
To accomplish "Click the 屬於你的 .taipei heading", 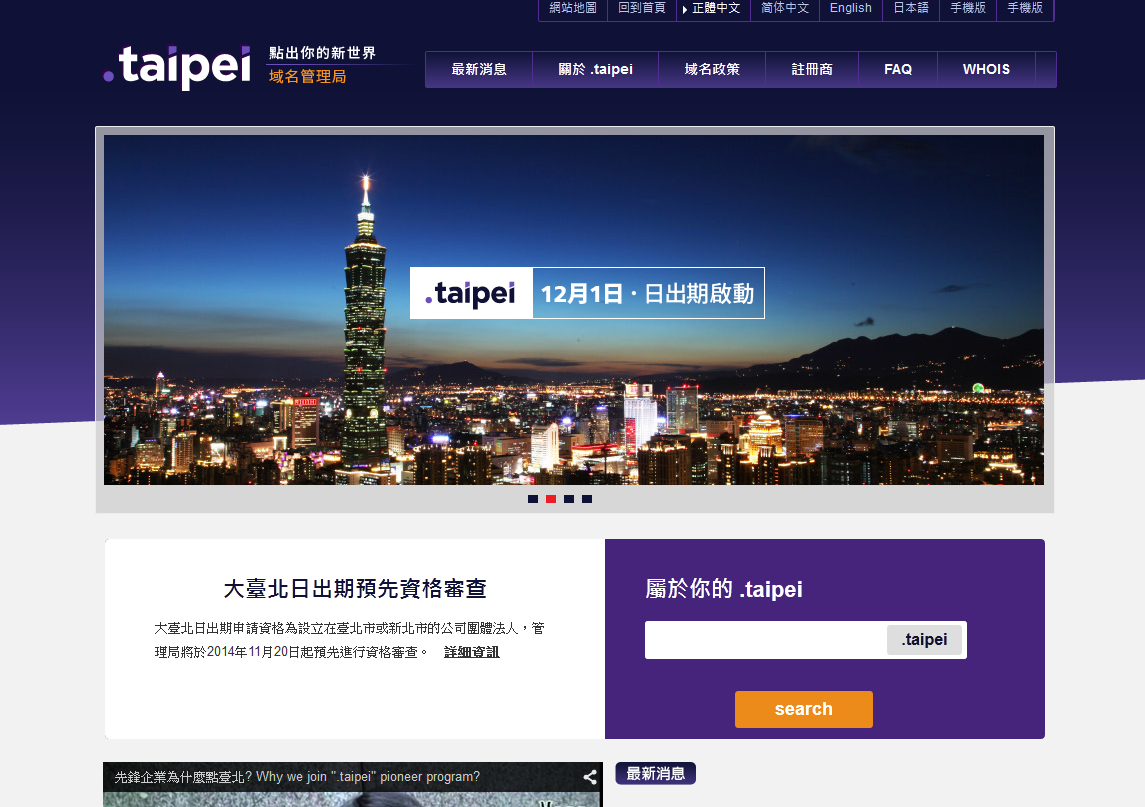I will tap(724, 589).
